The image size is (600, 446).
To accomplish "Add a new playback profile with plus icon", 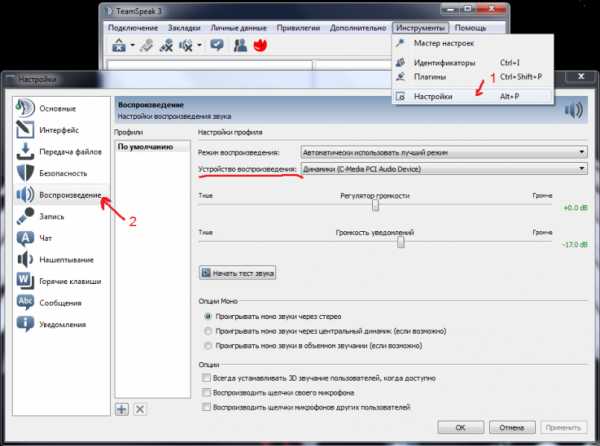I will 122,409.
